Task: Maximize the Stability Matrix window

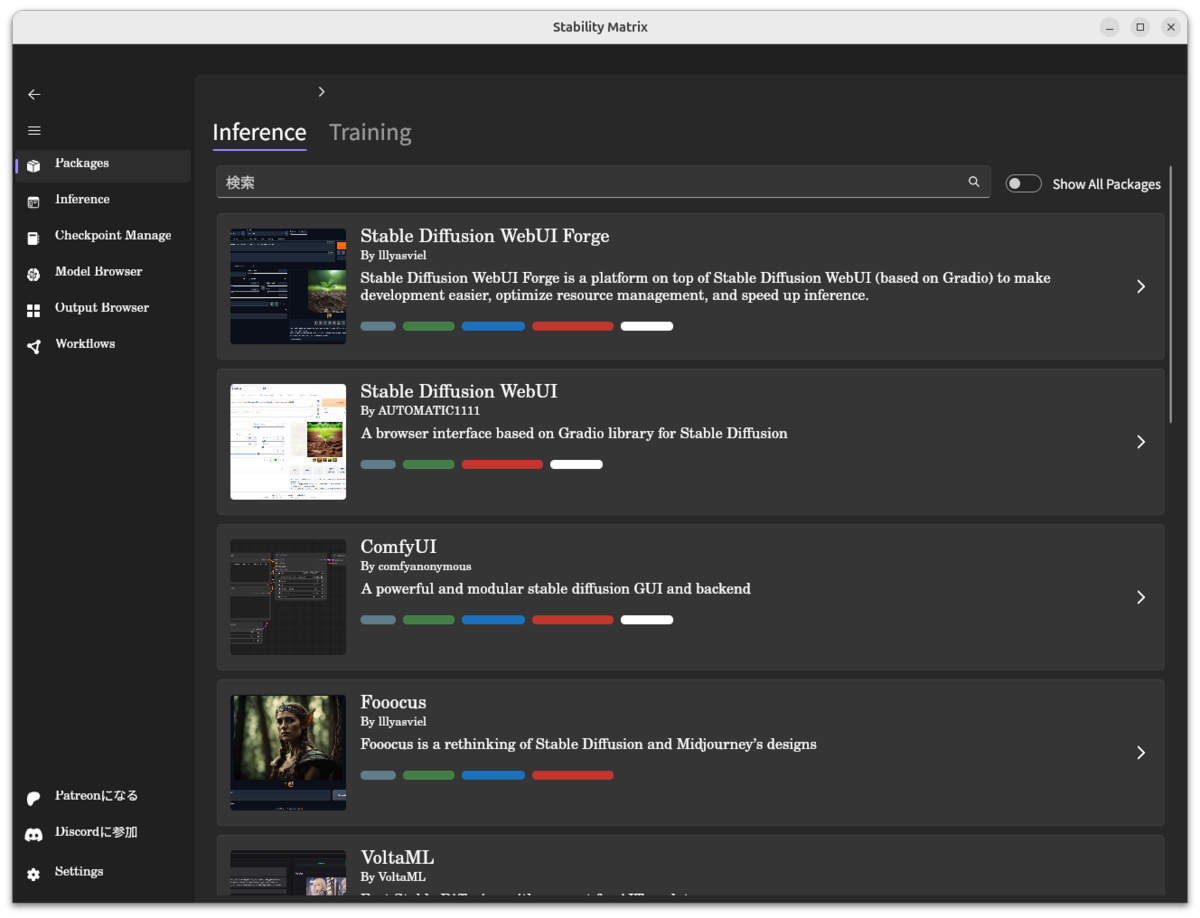Action: coord(1140,27)
